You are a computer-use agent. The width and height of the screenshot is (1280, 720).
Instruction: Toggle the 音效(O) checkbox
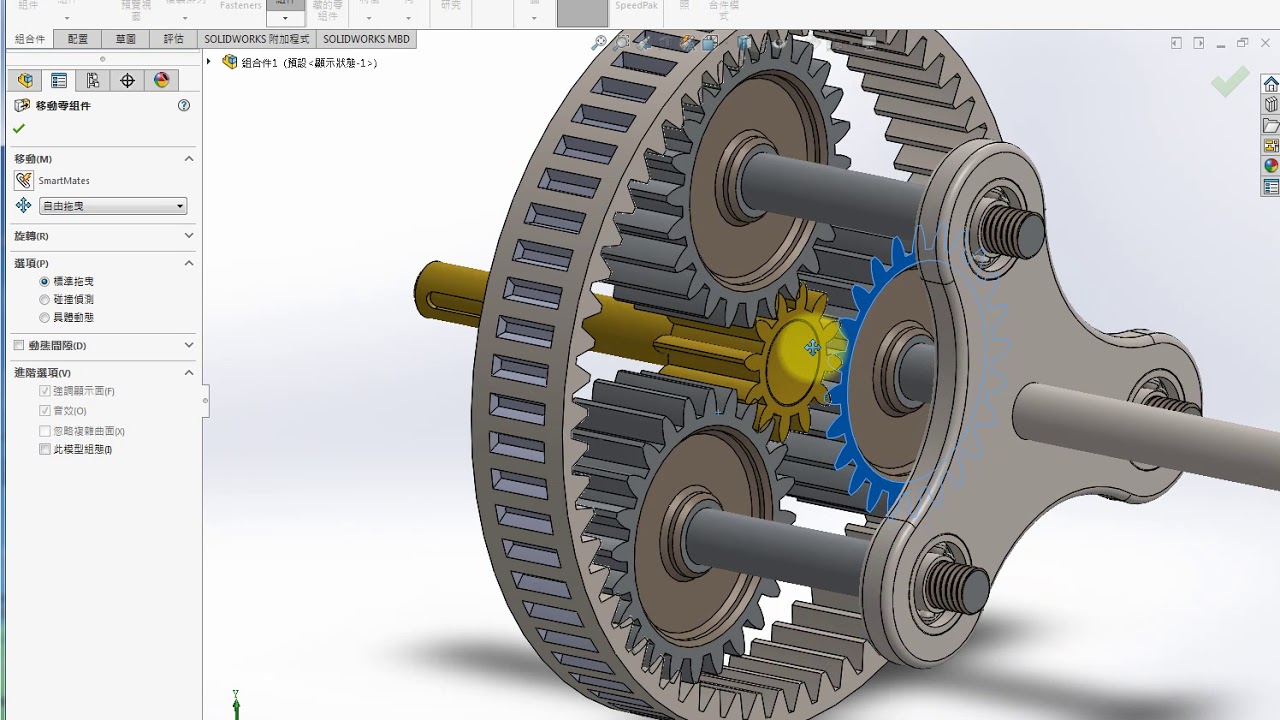coord(45,411)
